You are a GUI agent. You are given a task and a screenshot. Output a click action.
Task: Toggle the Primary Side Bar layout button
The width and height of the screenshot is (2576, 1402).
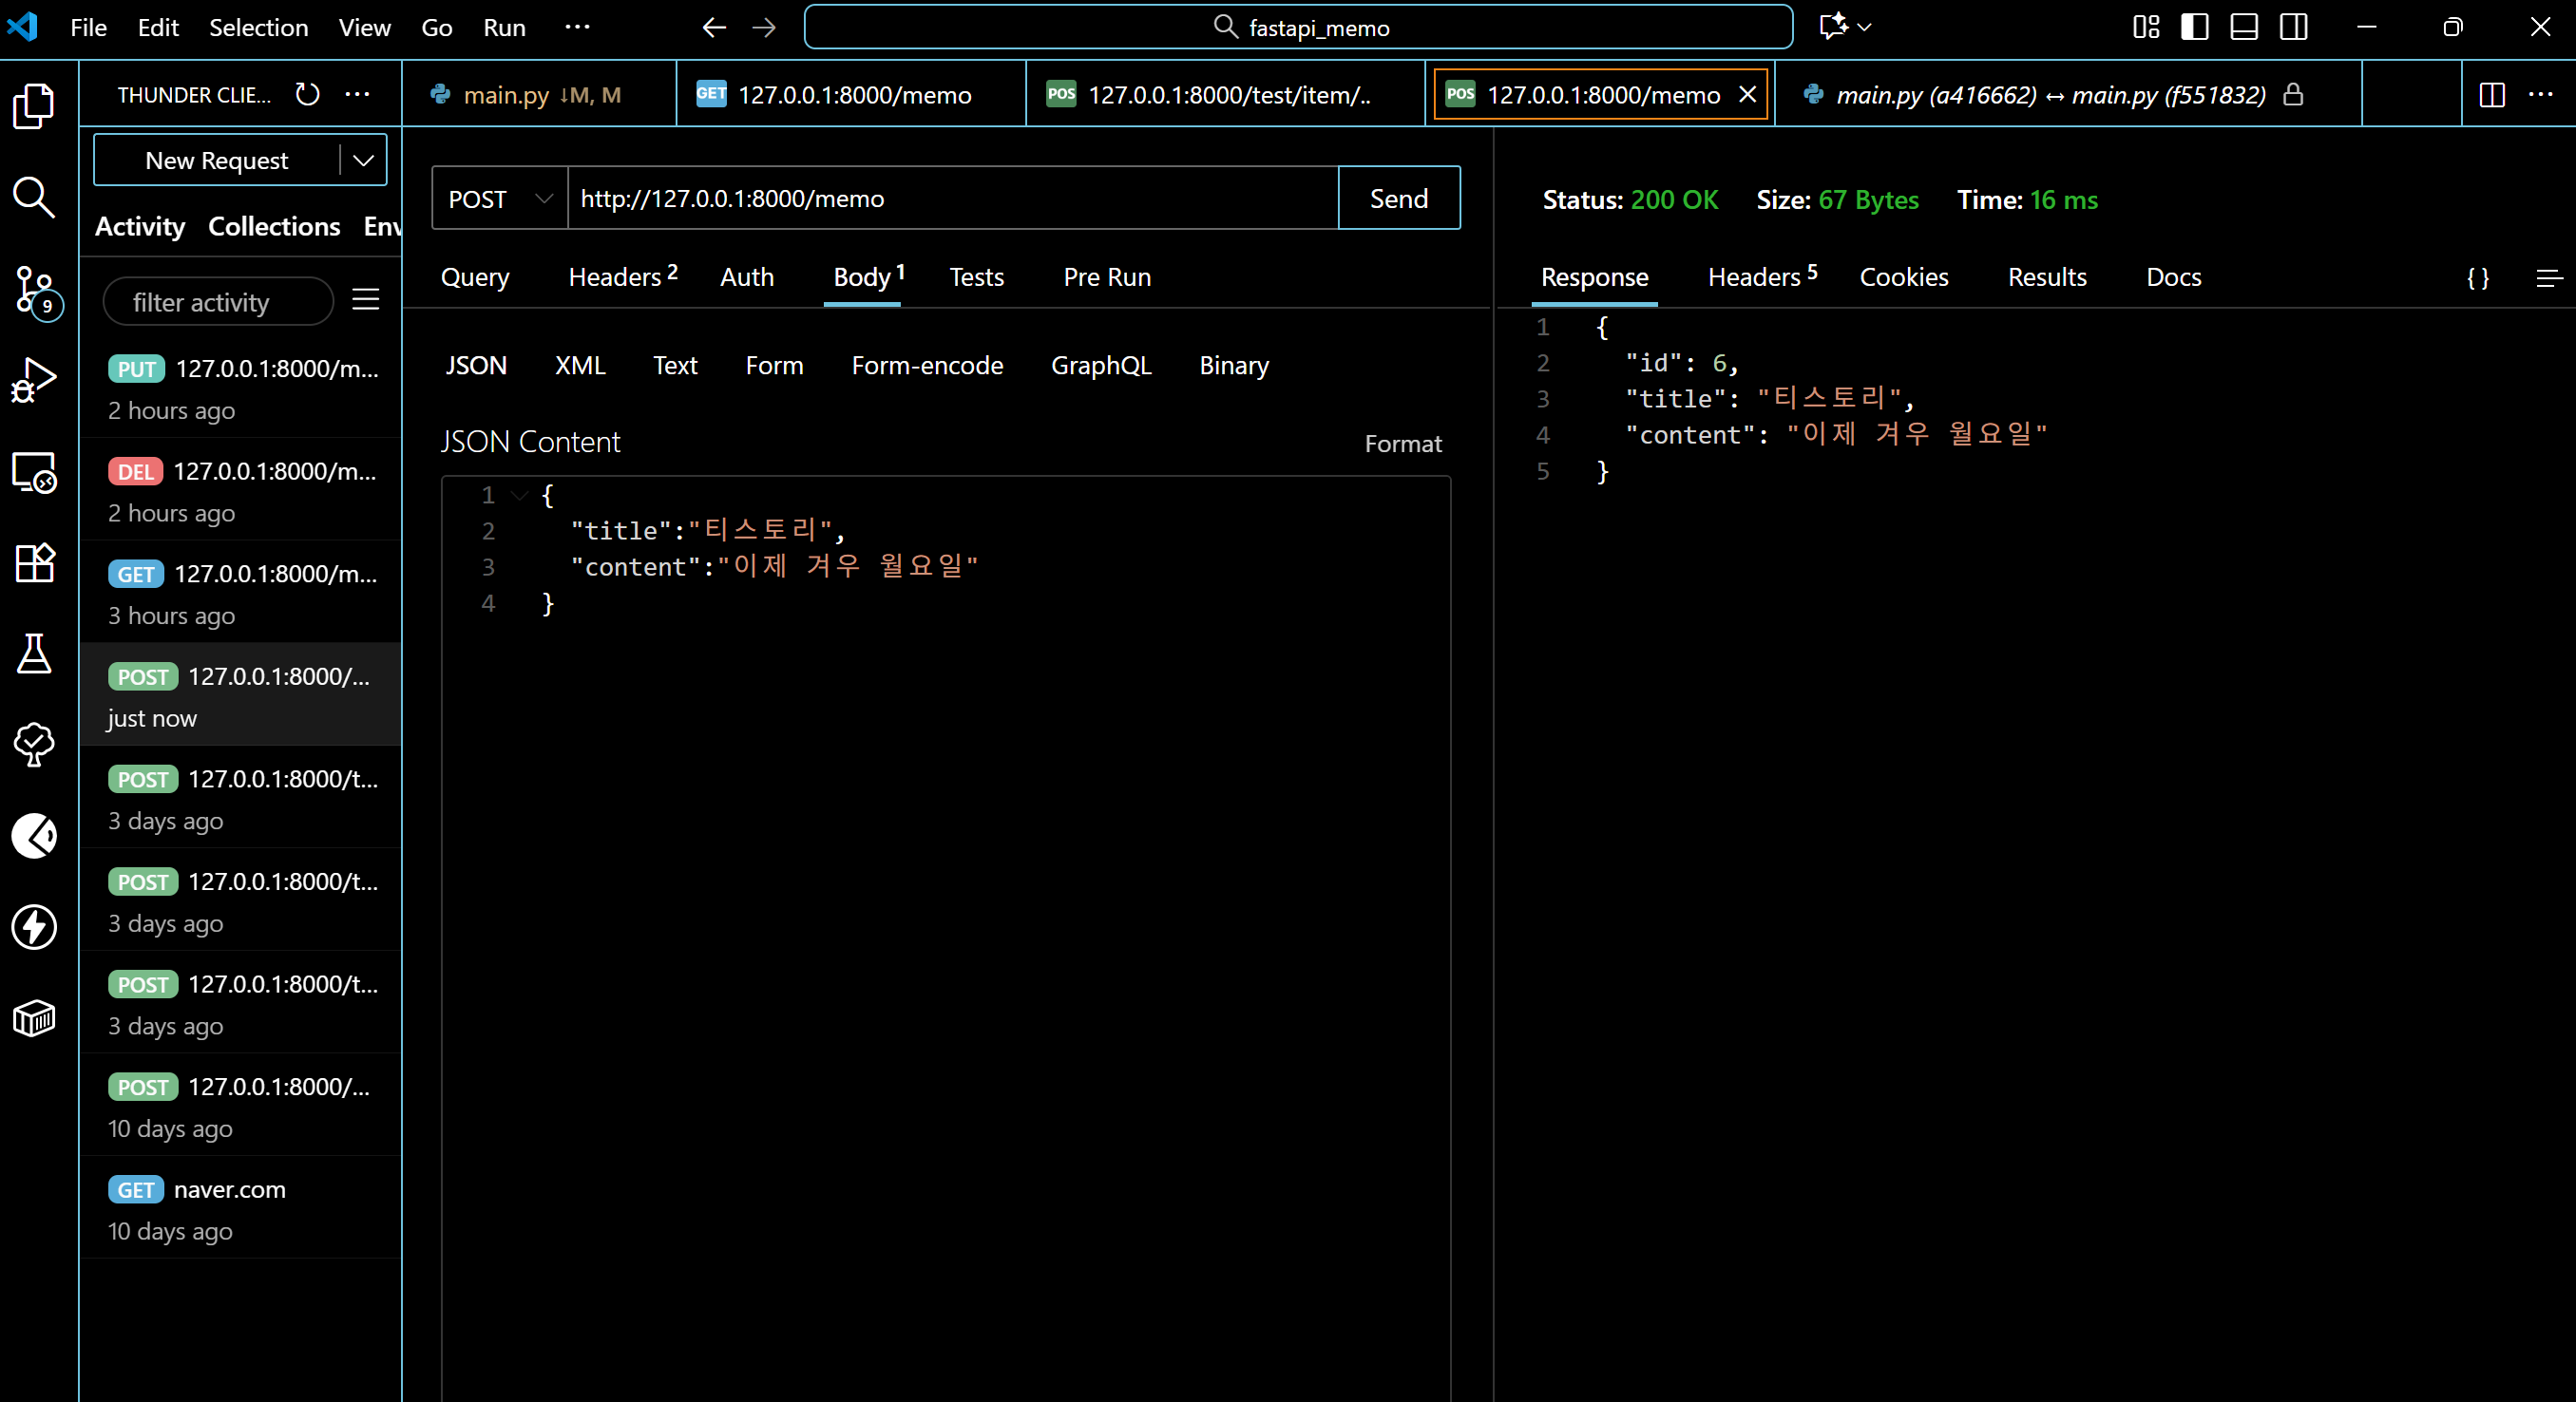pyautogui.click(x=2194, y=27)
